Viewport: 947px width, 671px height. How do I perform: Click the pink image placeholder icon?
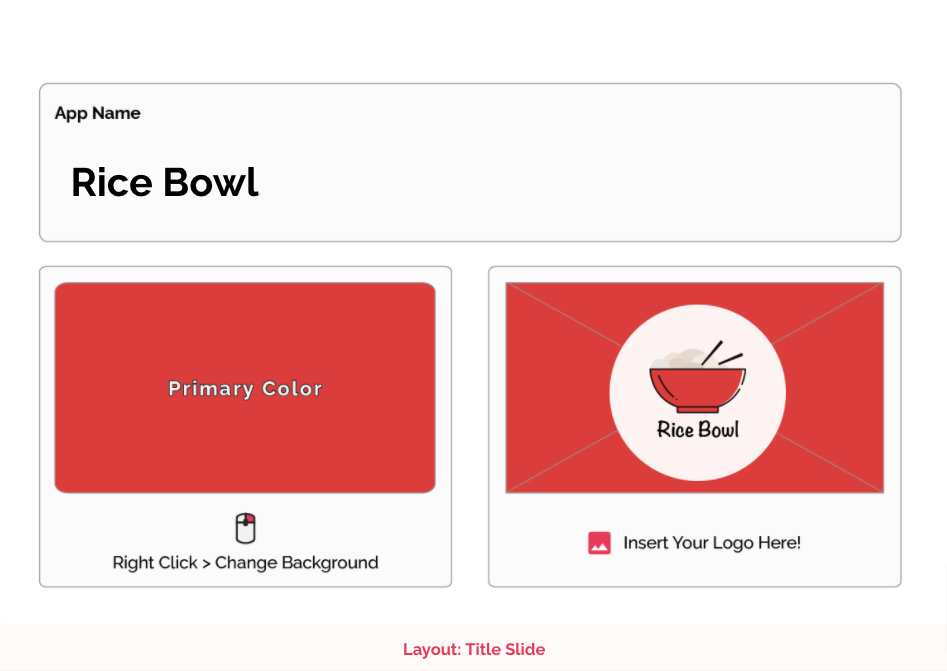click(599, 543)
